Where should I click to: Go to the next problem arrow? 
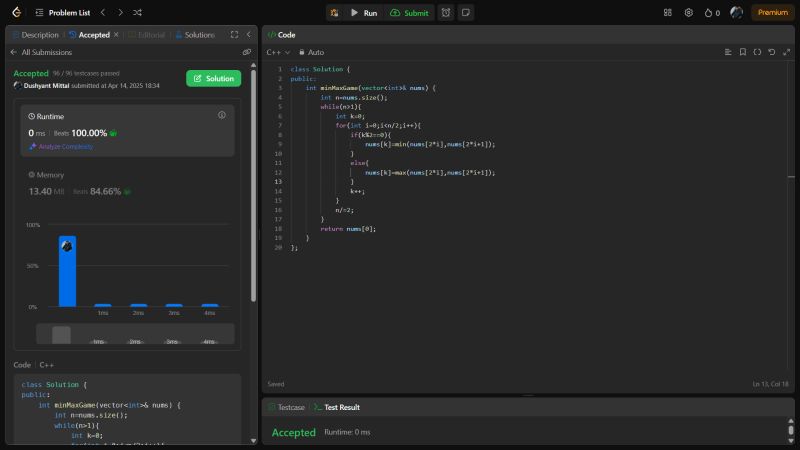[x=120, y=12]
